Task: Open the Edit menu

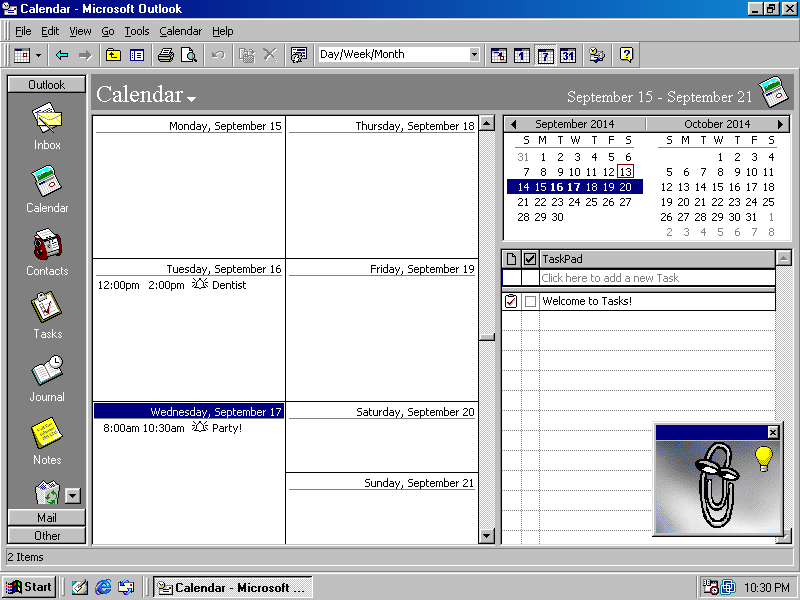Action: (50, 31)
